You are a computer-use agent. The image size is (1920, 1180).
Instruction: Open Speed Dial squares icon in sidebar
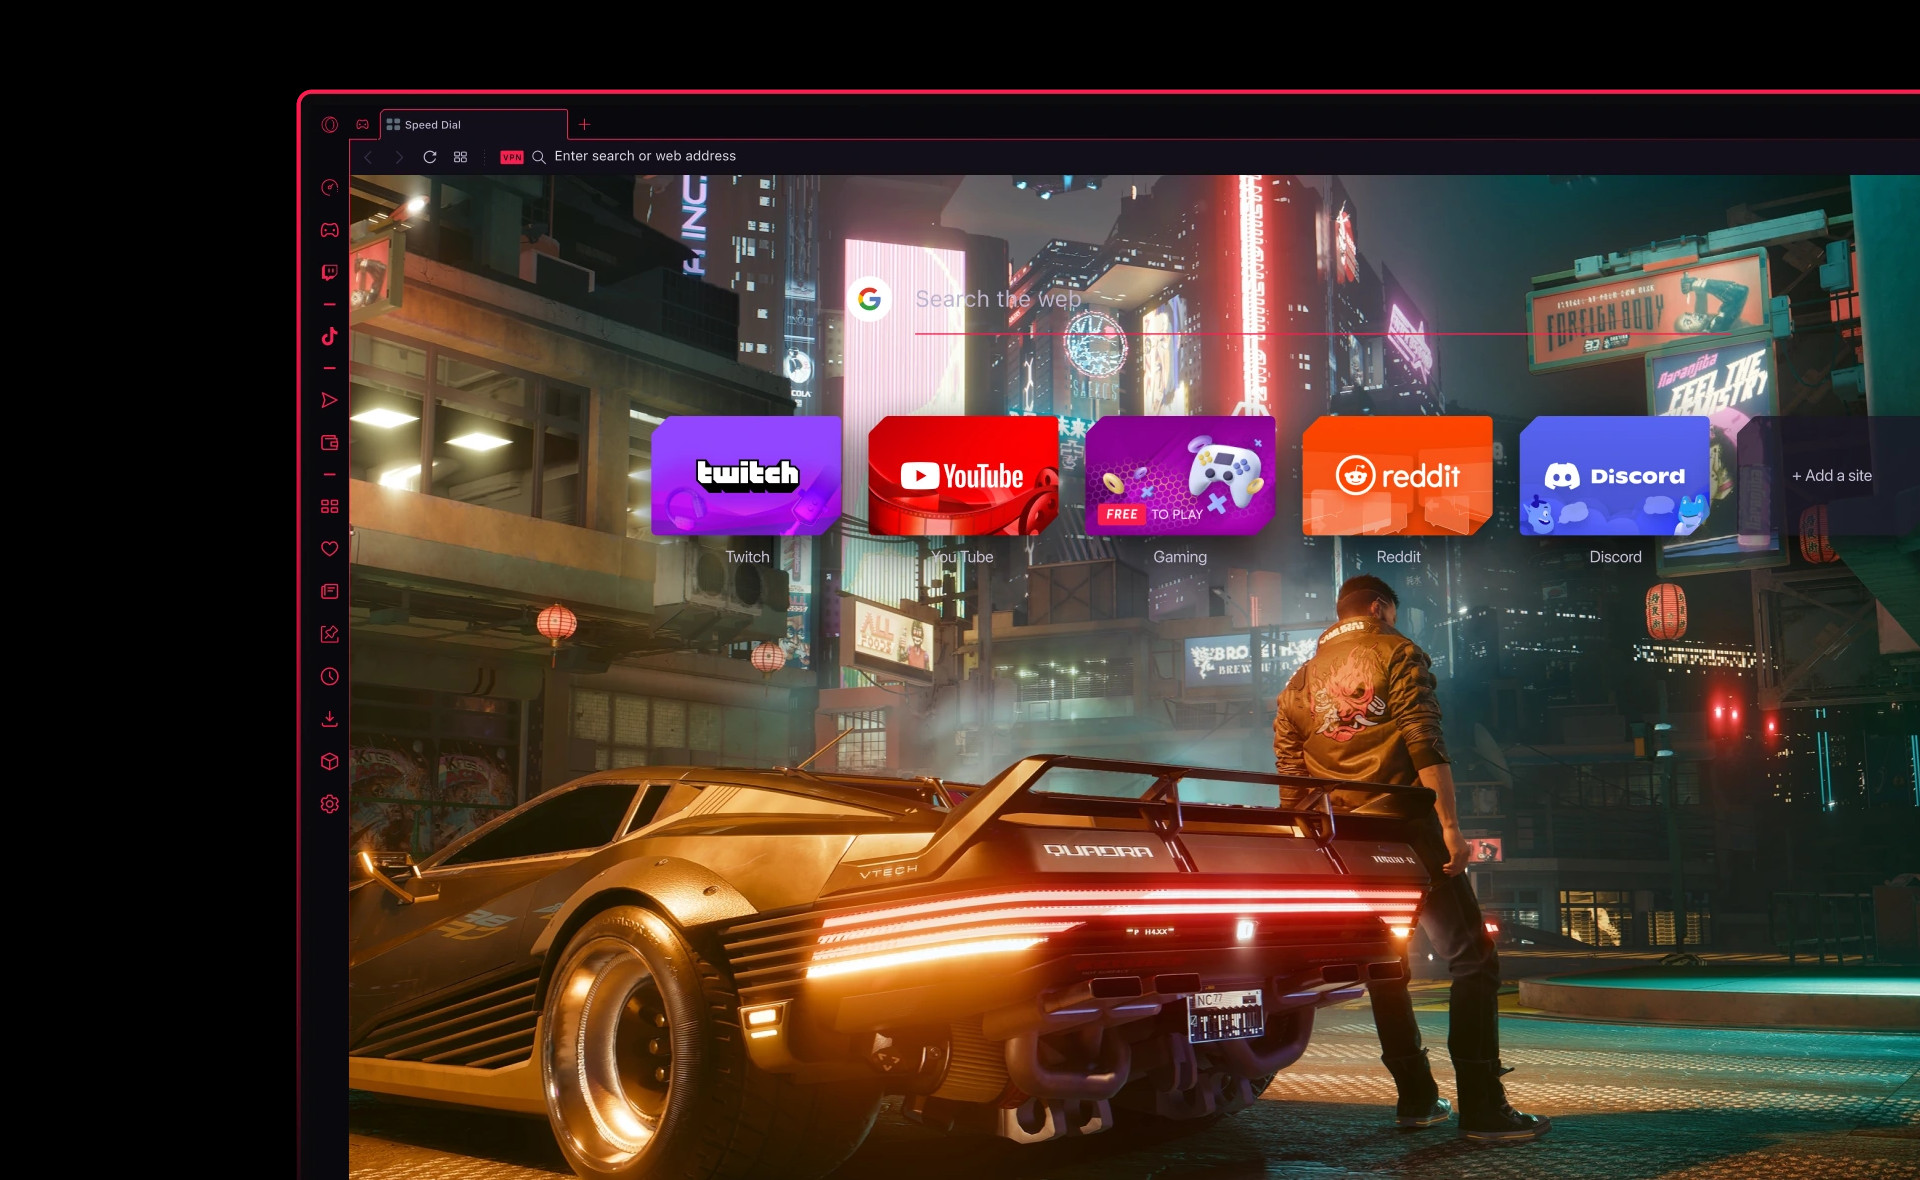point(330,507)
